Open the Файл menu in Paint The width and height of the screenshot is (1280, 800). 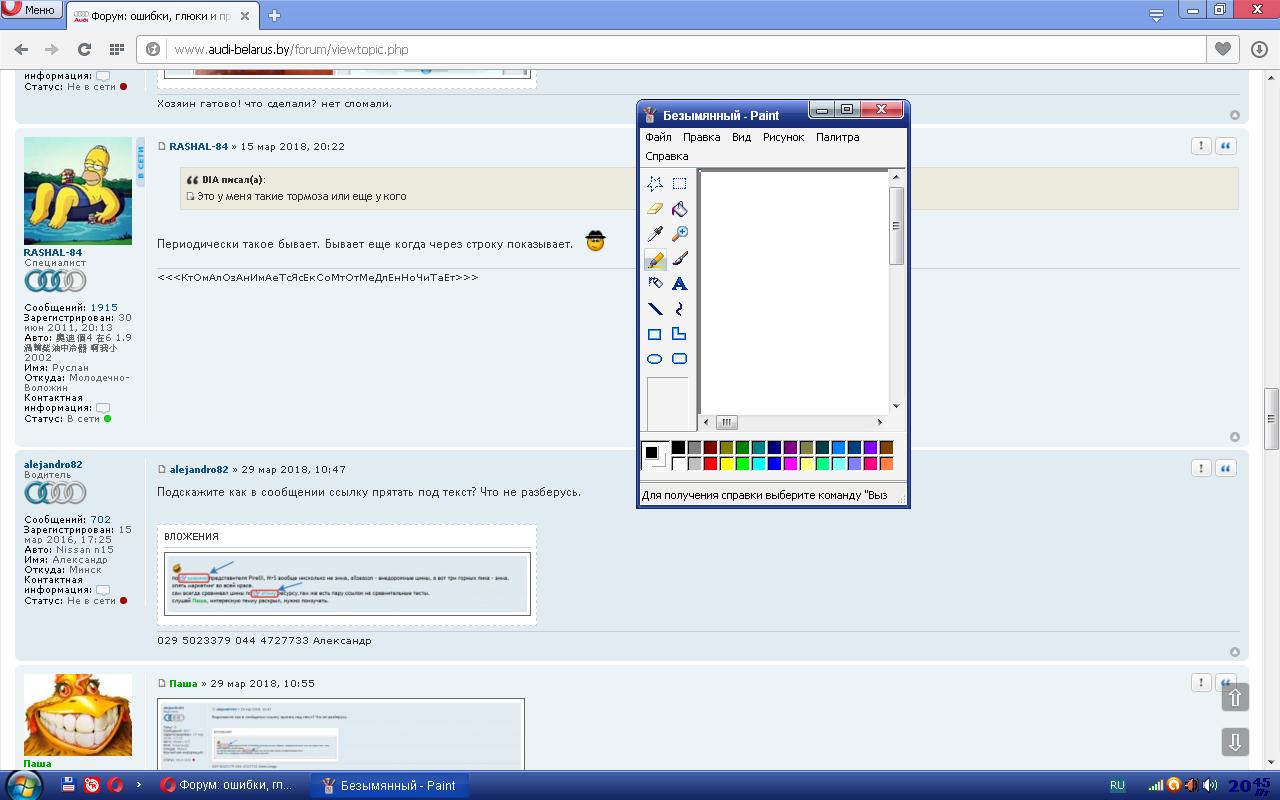pos(658,137)
